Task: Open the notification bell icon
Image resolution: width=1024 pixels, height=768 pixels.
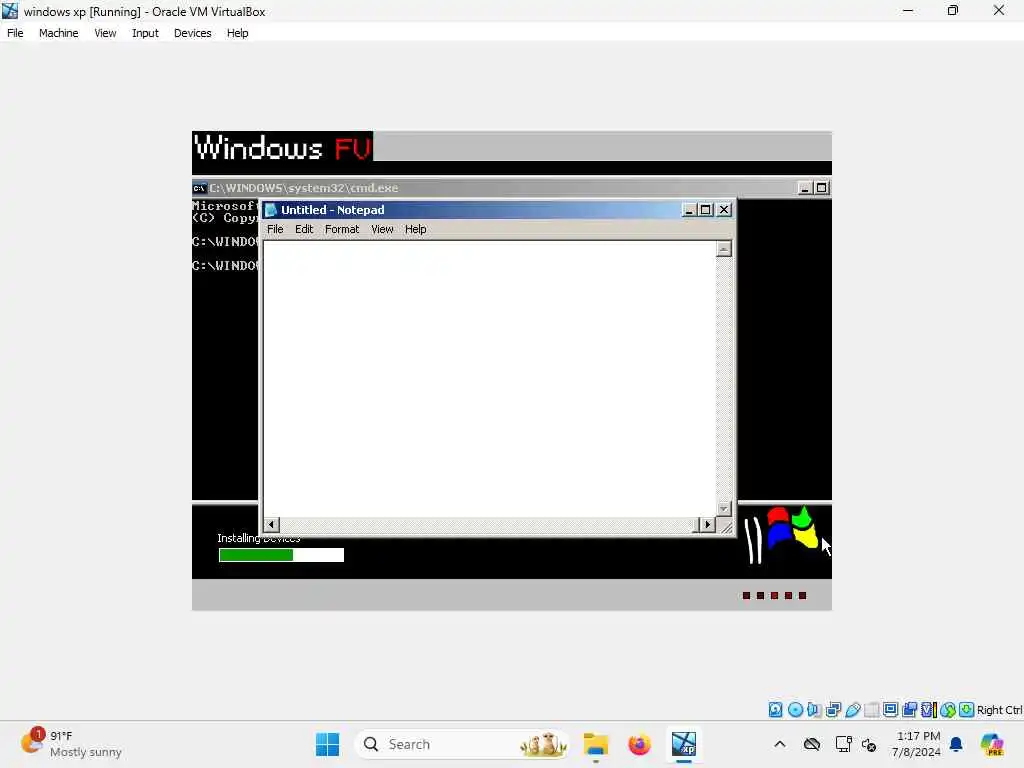Action: (956, 744)
